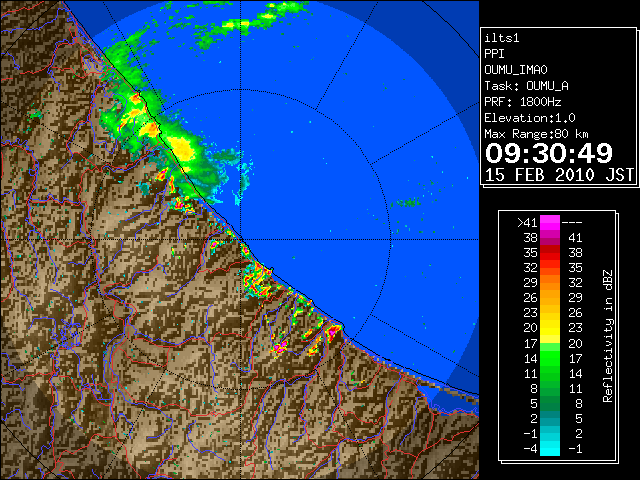Click the 'OUMU_IMAO' site name text

516,70
